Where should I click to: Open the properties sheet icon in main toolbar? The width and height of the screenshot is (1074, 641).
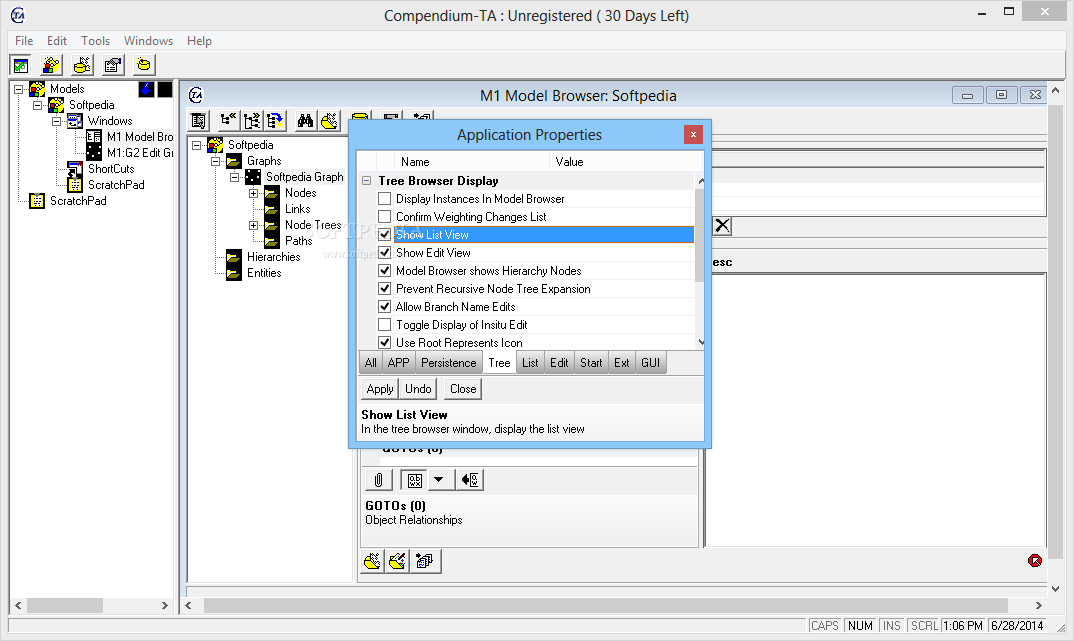(113, 65)
